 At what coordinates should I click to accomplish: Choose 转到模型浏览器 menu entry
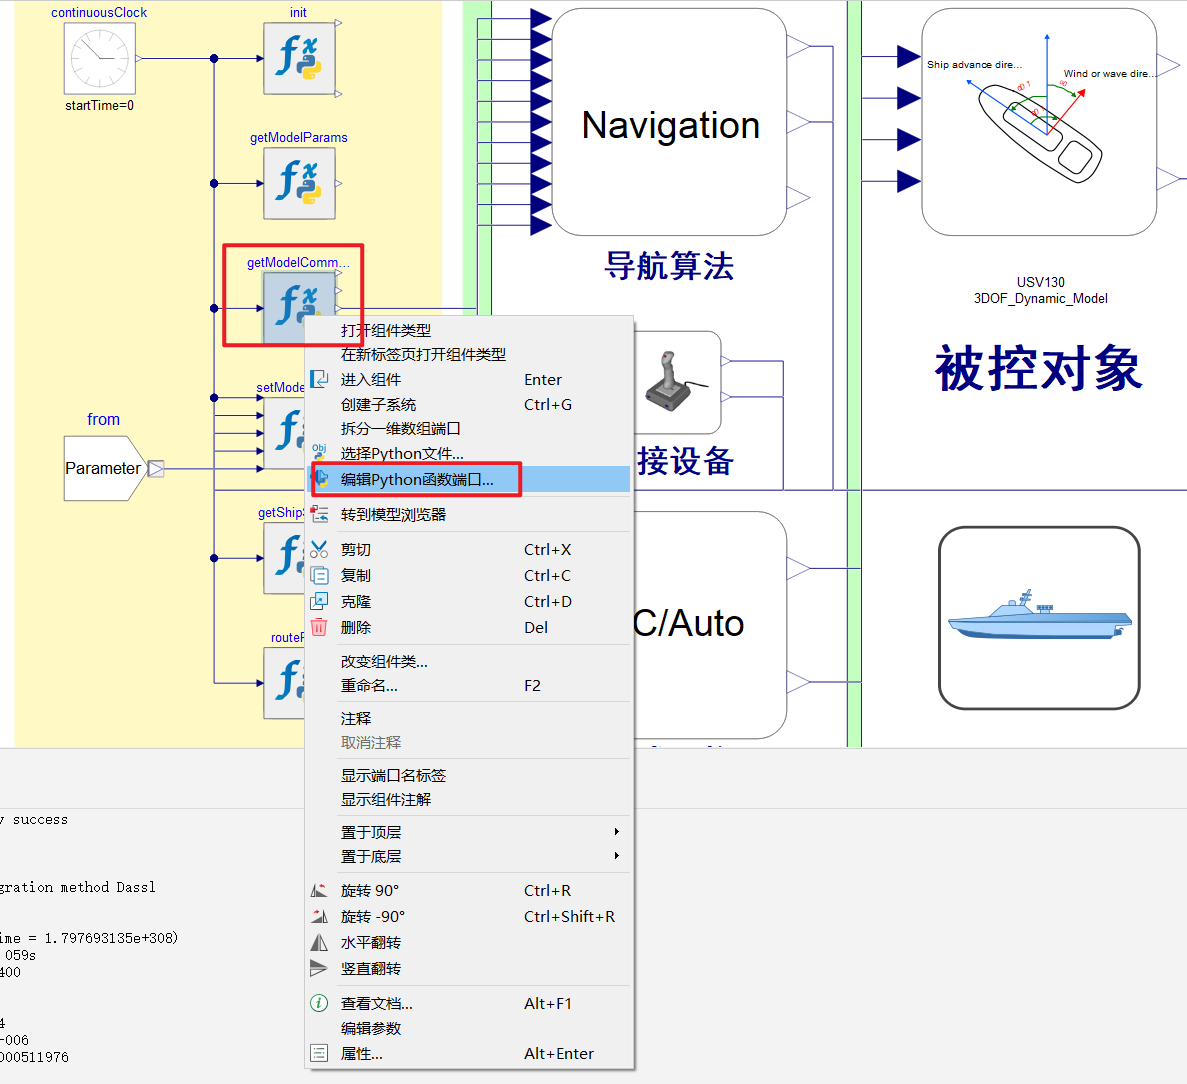pos(468,515)
